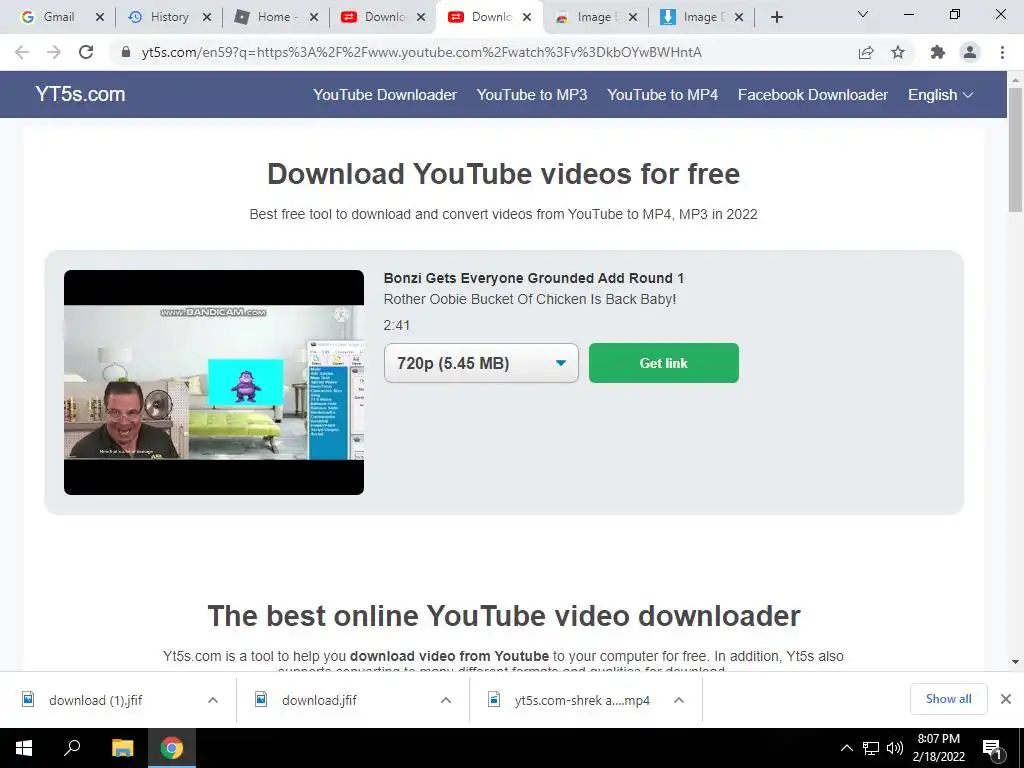
Task: Close the Home tab
Action: point(314,18)
